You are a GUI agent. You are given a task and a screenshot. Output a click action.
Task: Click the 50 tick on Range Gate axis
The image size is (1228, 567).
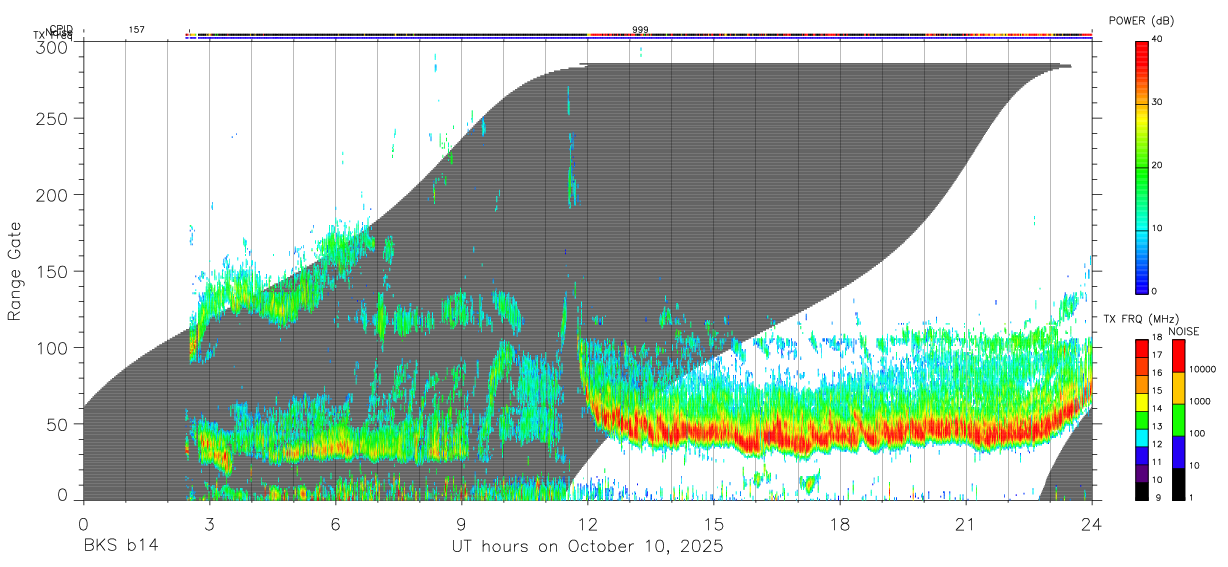tap(59, 424)
